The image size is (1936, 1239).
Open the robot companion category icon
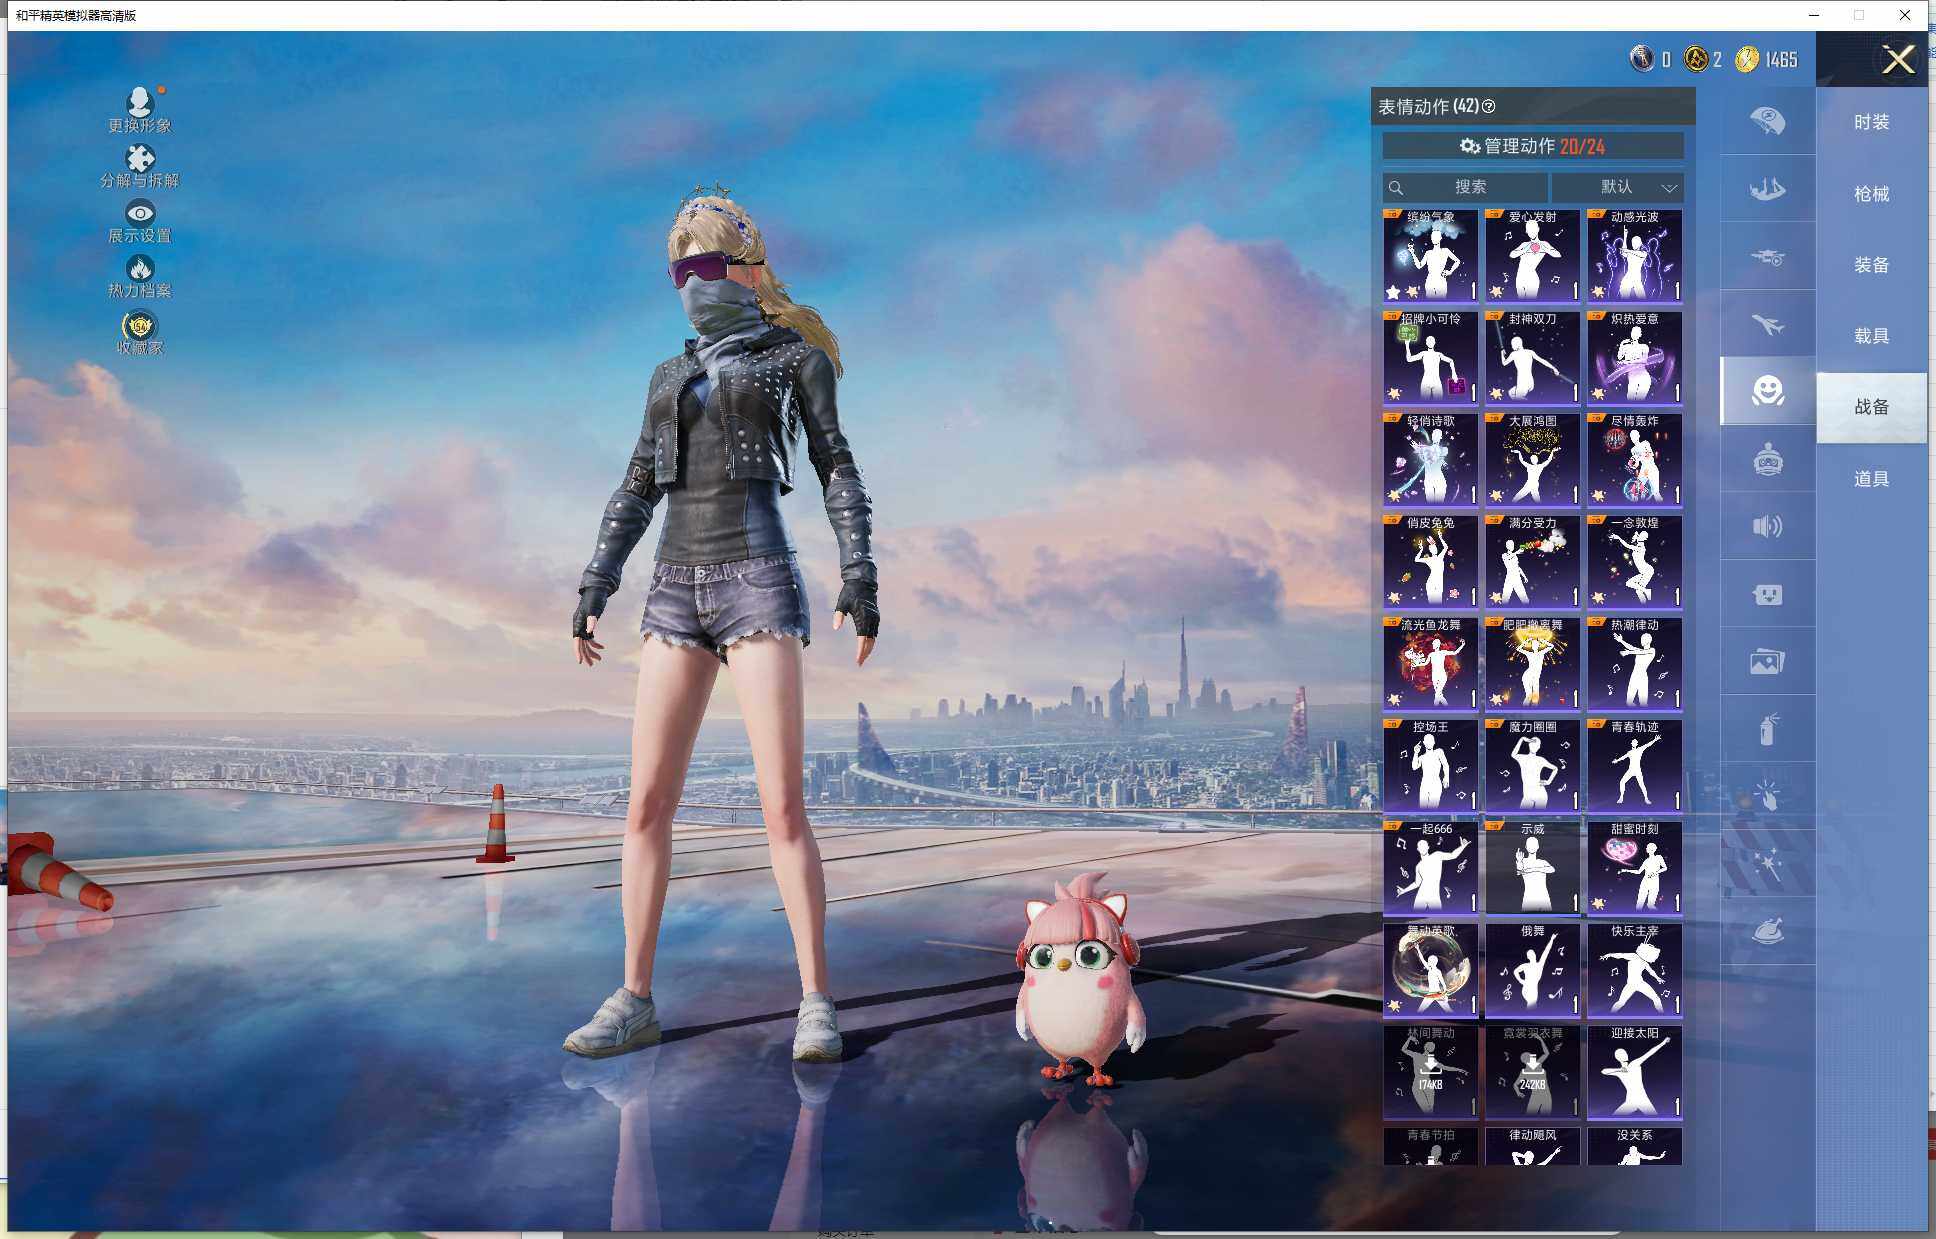[x=1767, y=460]
